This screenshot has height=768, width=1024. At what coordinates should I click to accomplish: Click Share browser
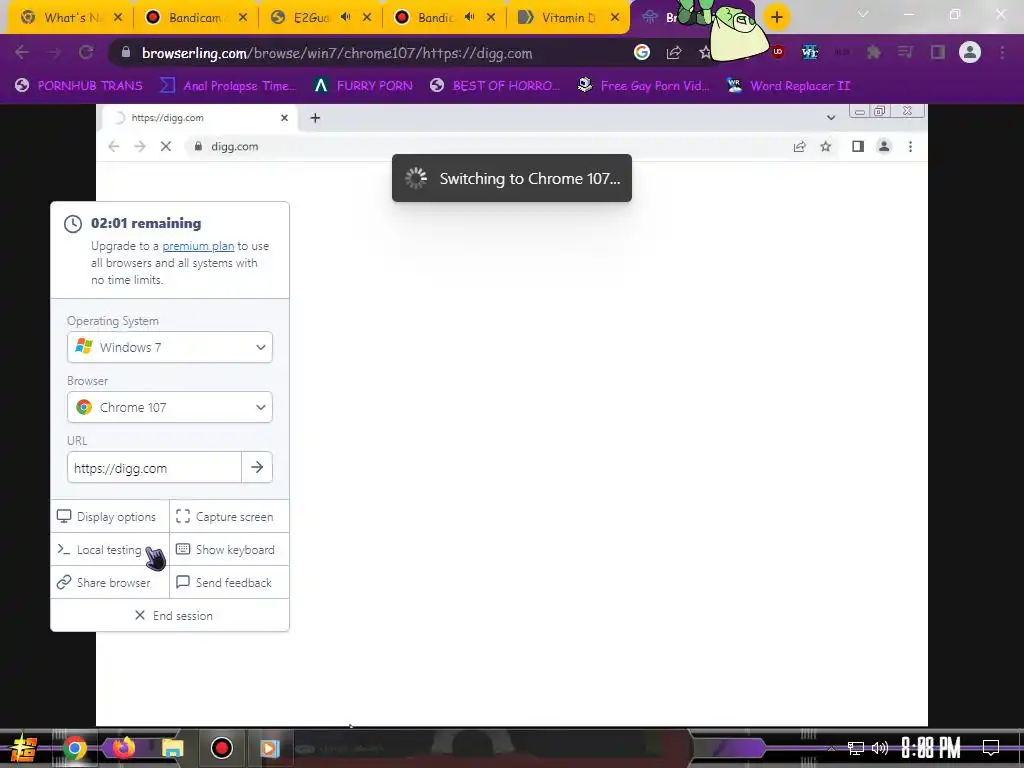click(110, 583)
